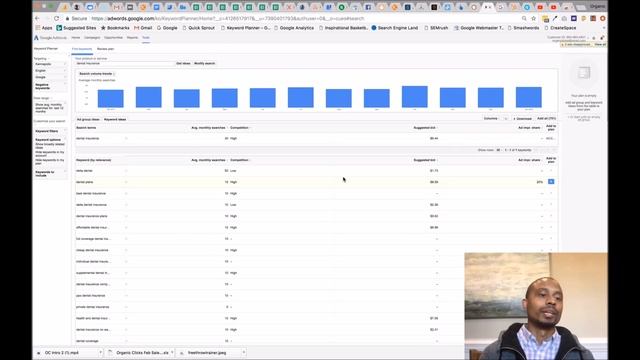Bookmark this page with the star icon

533,18
